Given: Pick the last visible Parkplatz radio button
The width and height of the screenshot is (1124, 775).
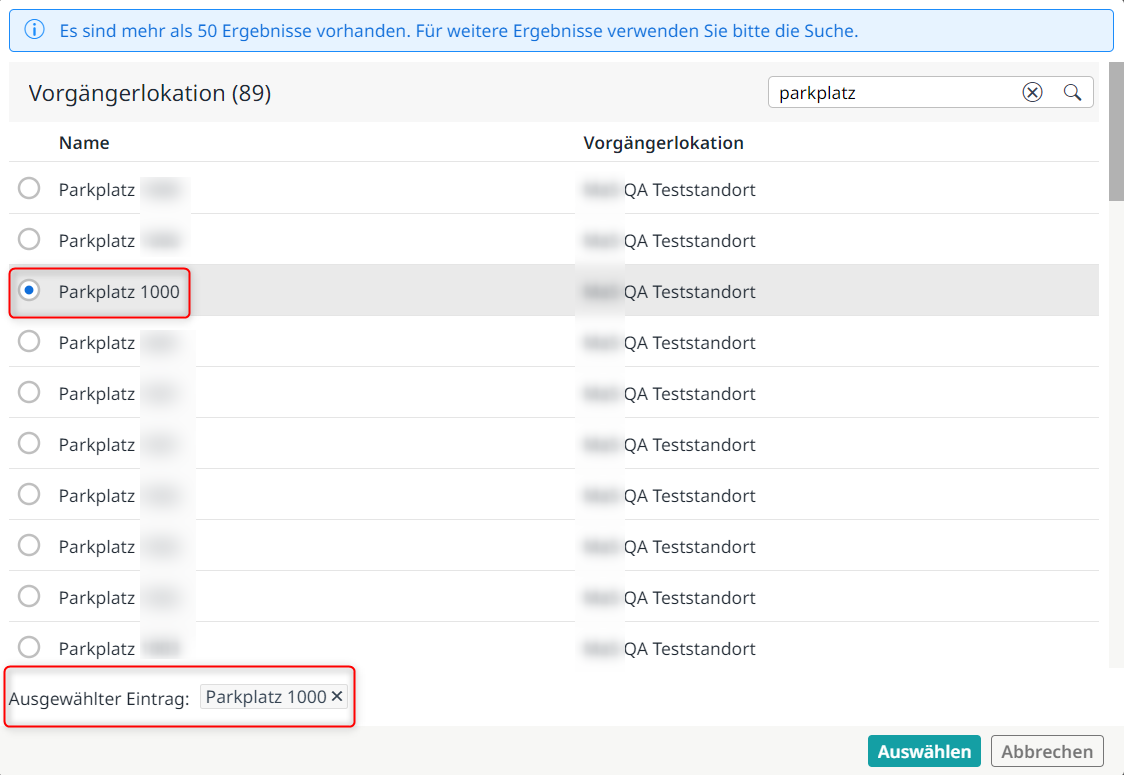Looking at the screenshot, I should point(29,648).
